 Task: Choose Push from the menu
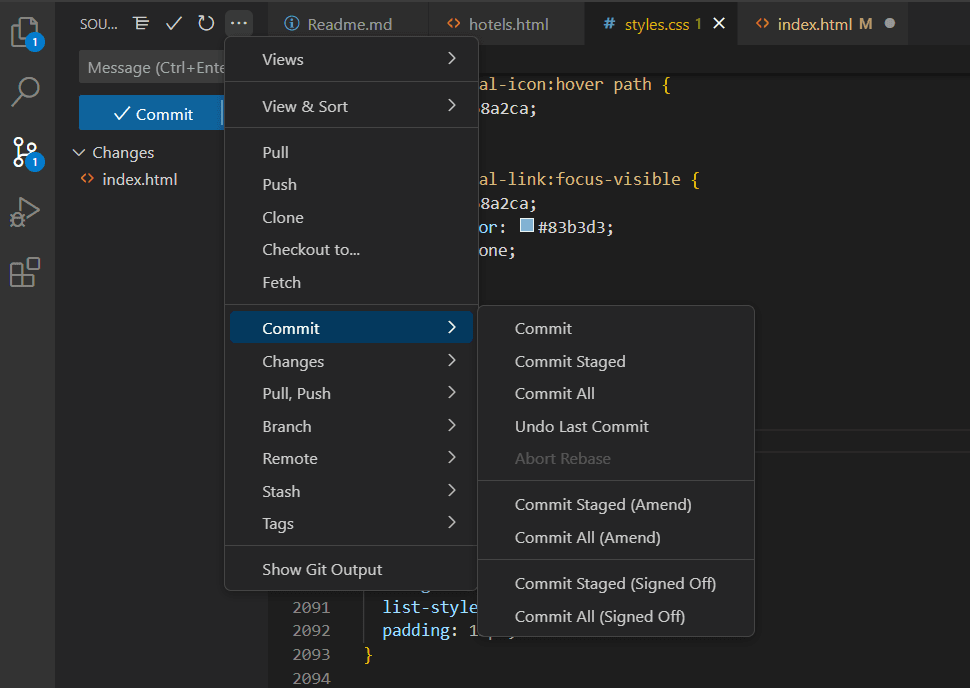(x=351, y=184)
